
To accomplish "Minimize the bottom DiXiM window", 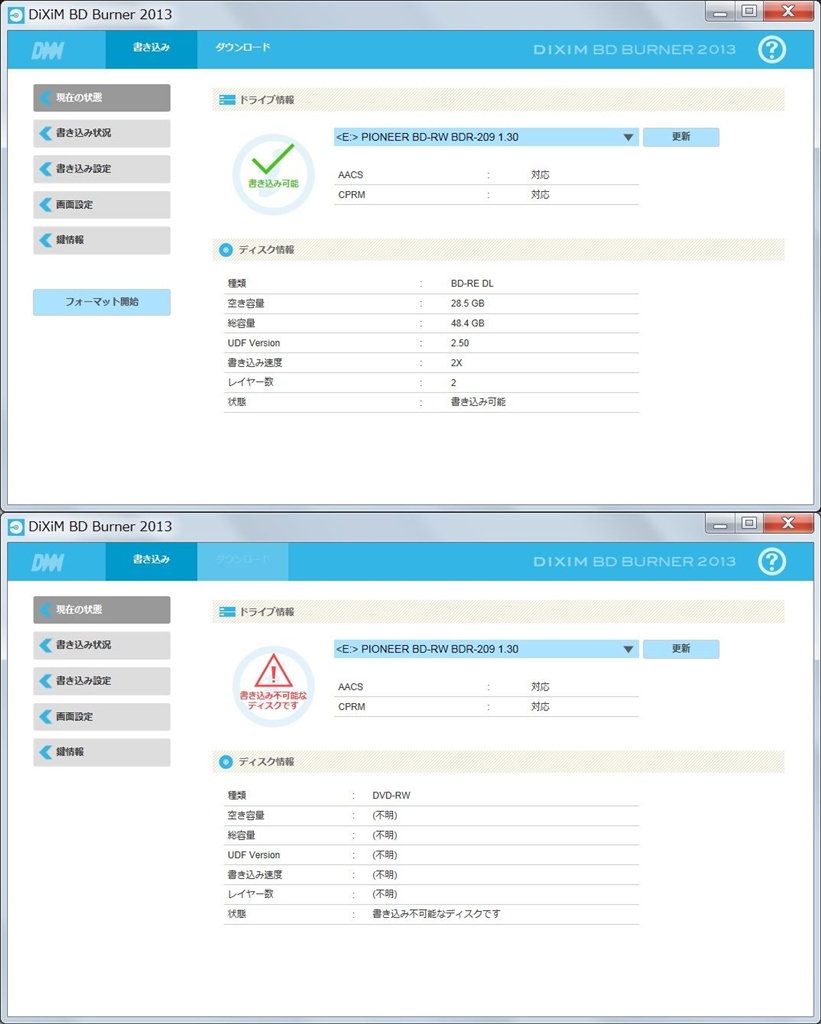I will point(720,523).
